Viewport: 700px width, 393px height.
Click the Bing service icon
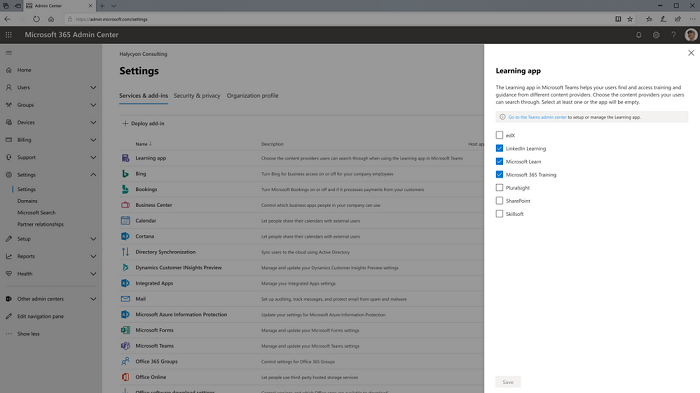click(x=125, y=174)
